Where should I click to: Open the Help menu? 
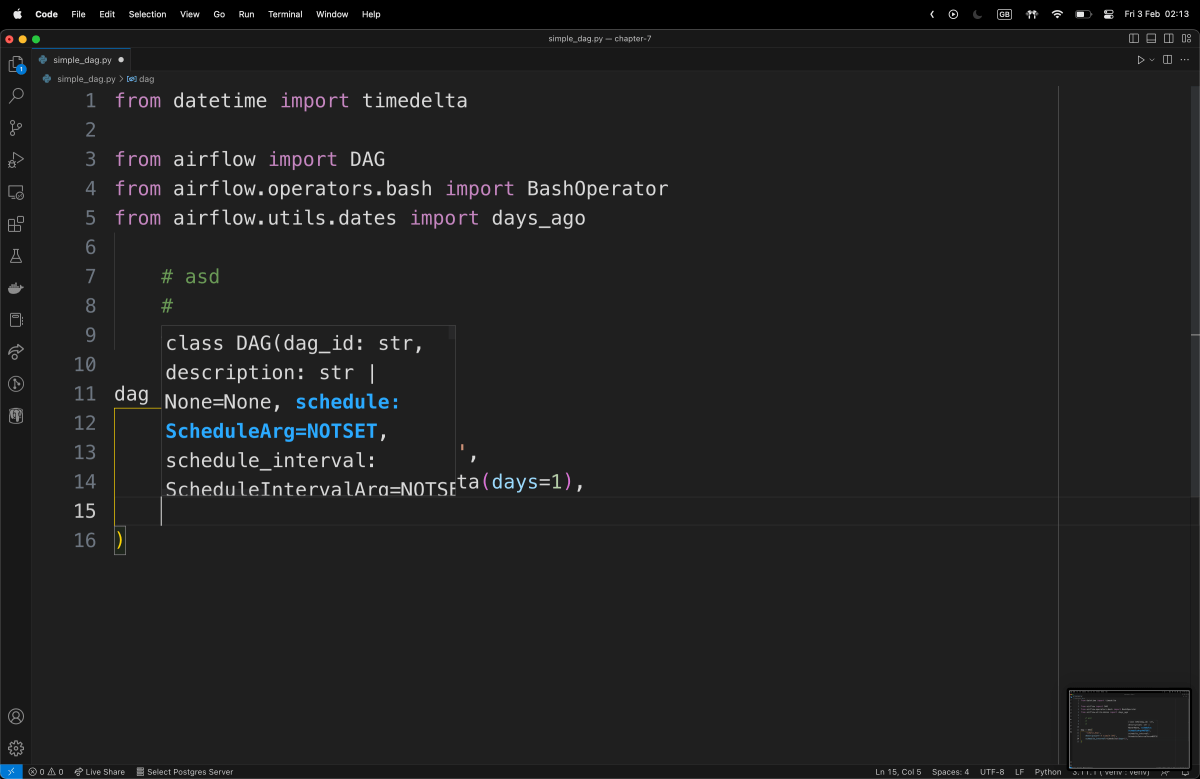coord(371,14)
